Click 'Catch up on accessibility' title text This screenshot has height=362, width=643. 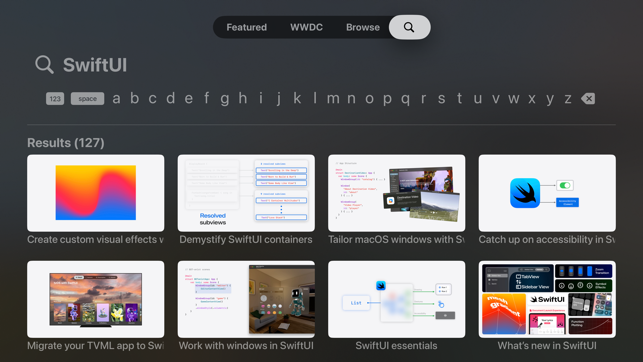click(547, 240)
